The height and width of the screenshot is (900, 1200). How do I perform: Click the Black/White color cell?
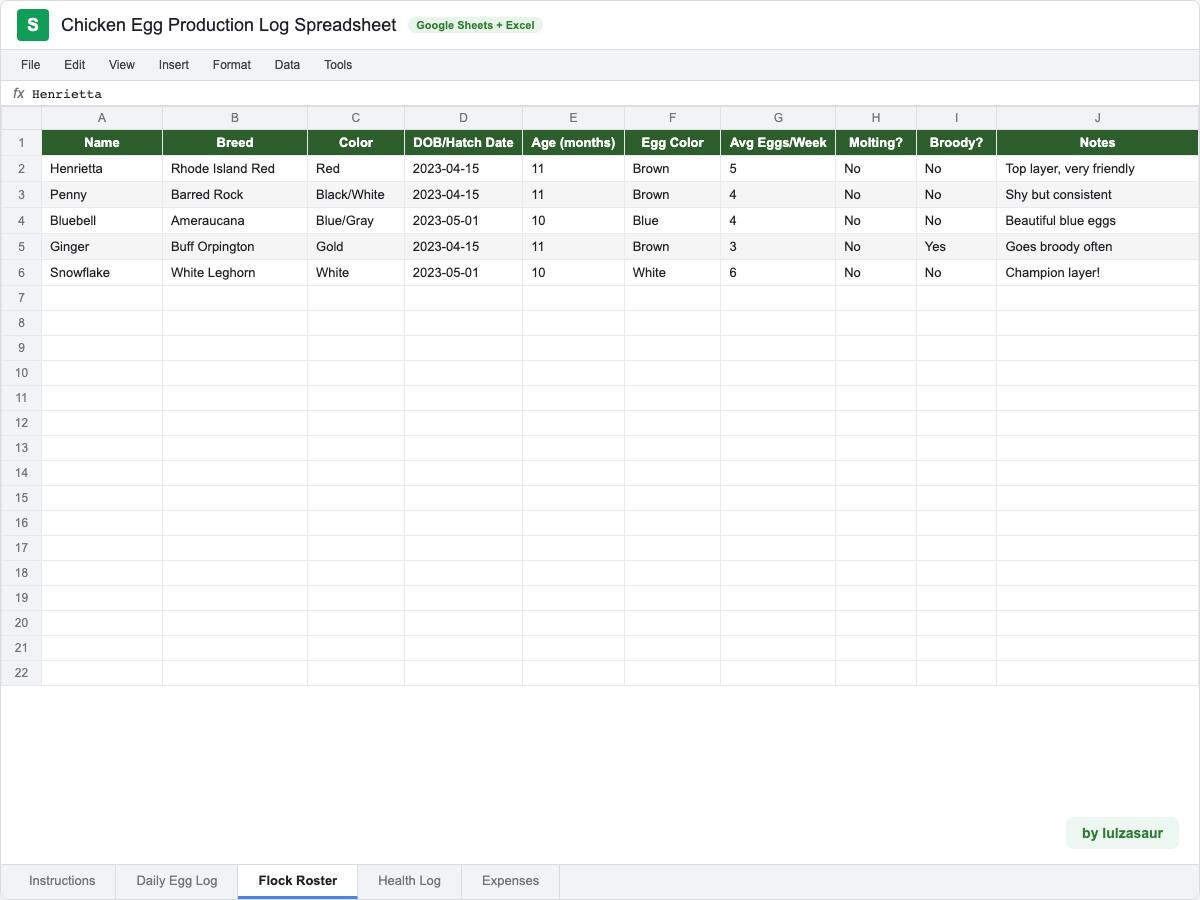click(x=356, y=195)
